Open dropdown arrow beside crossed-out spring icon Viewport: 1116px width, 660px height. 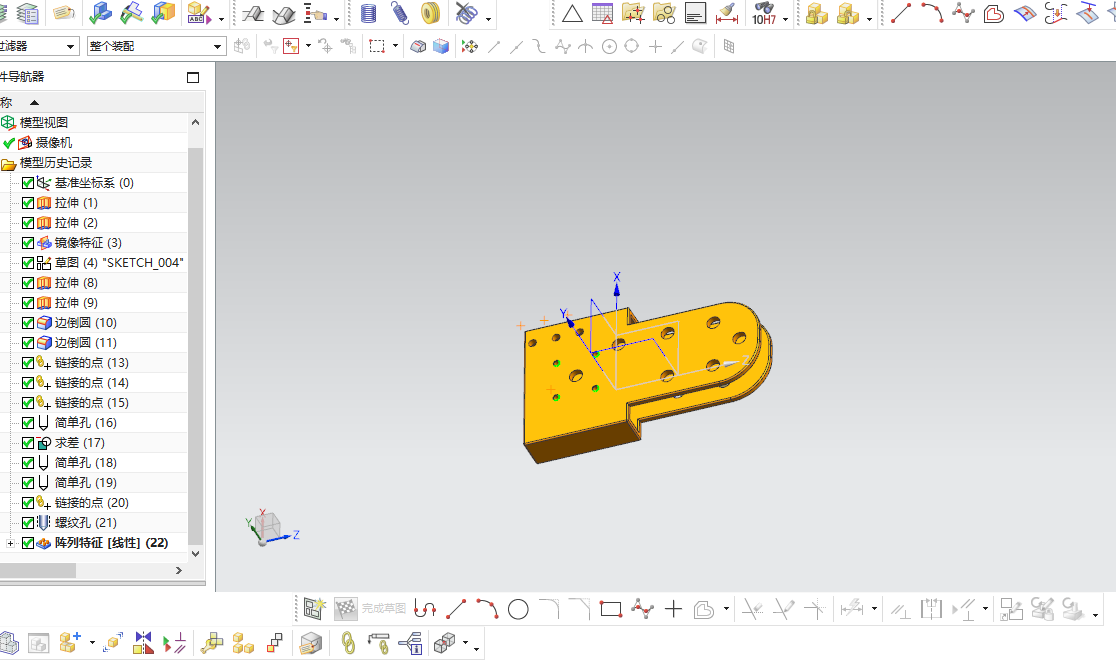pos(488,19)
